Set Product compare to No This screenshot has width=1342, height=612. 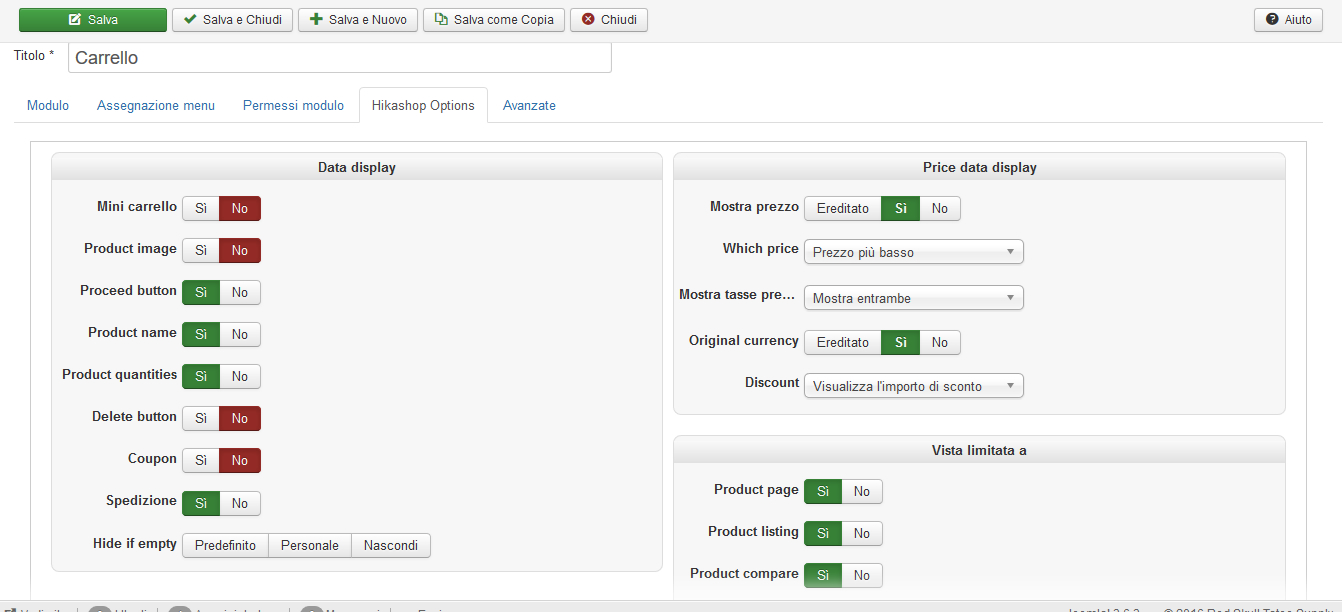[862, 575]
